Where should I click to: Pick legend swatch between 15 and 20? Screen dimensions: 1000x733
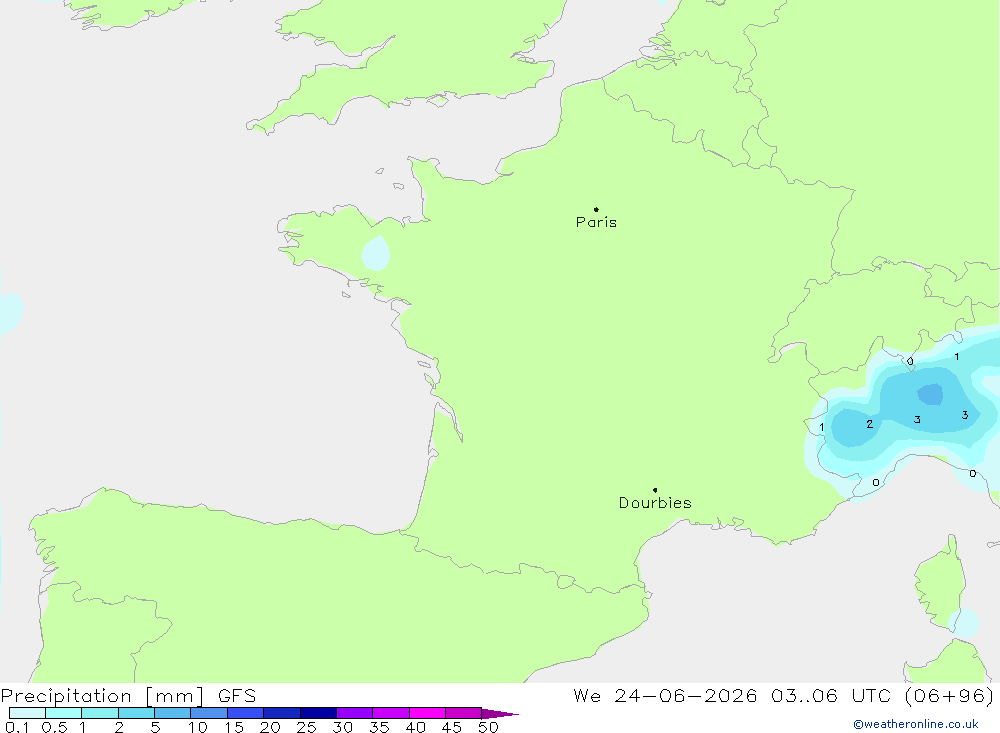246,713
